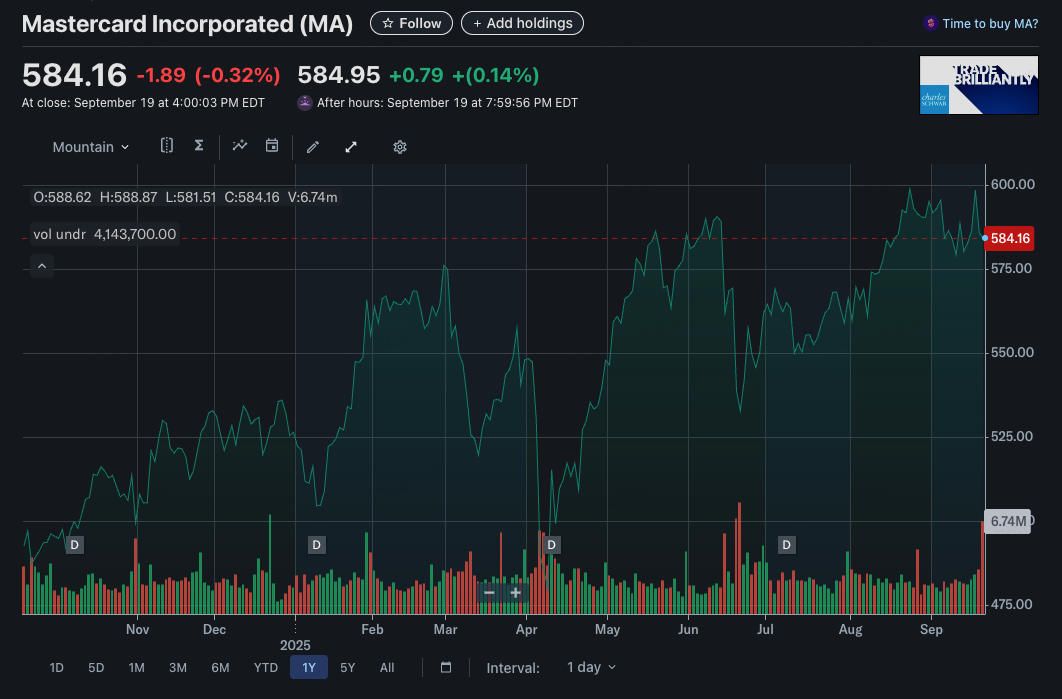This screenshot has height=699, width=1062.
Task: Select the 5Y time range
Action: point(347,667)
